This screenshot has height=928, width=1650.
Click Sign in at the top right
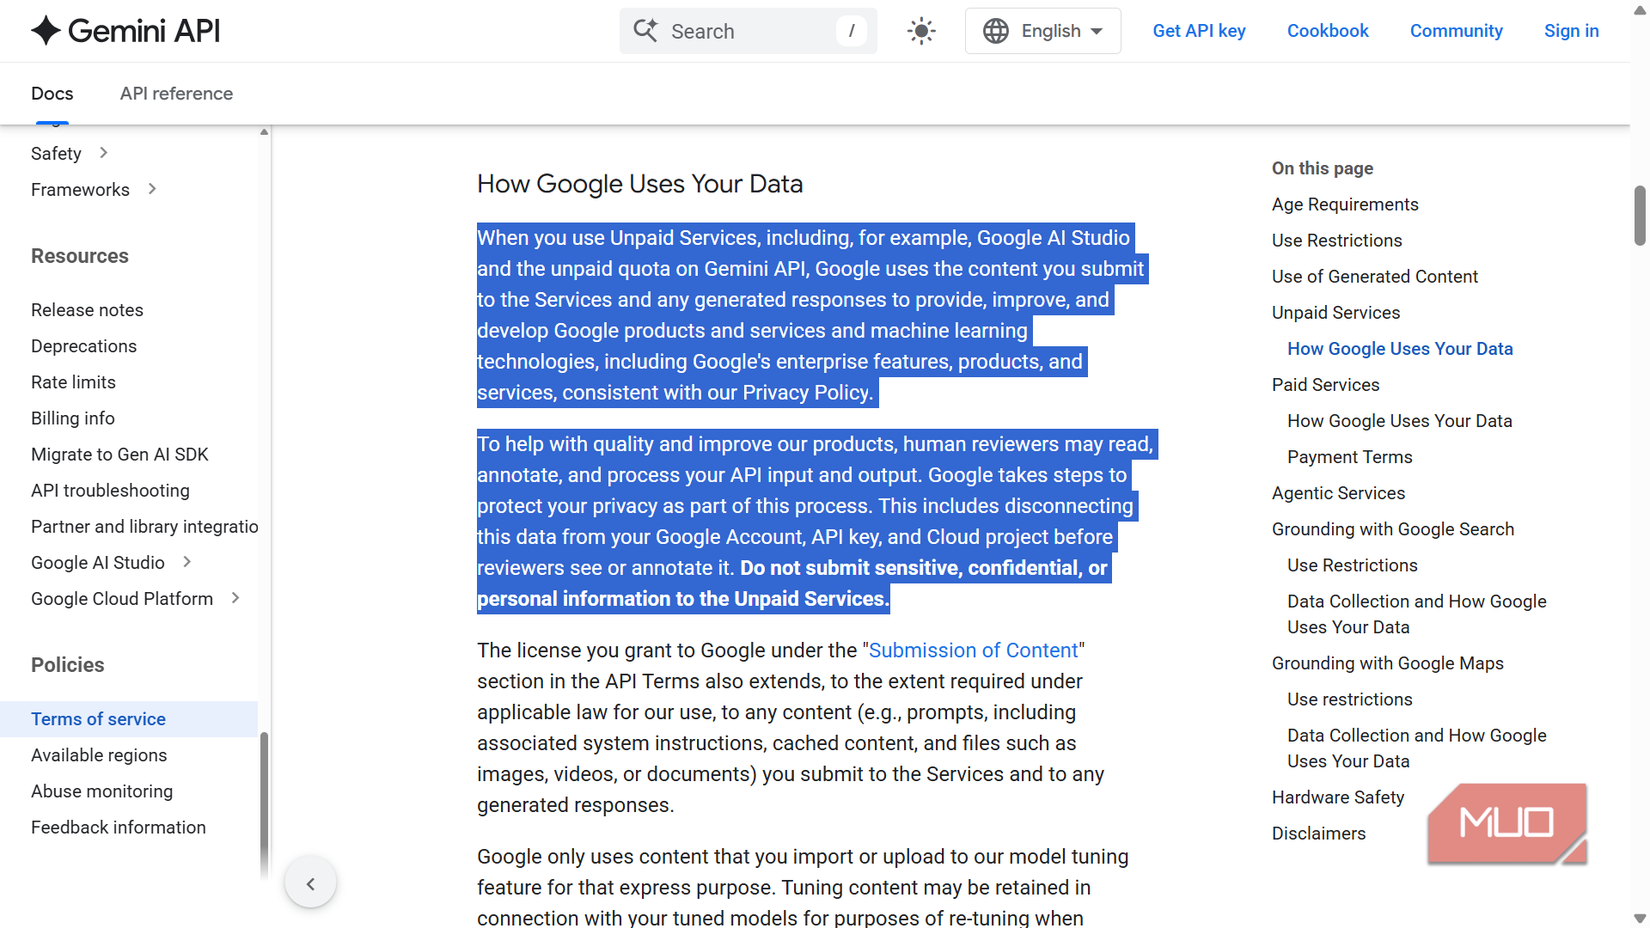tap(1571, 31)
